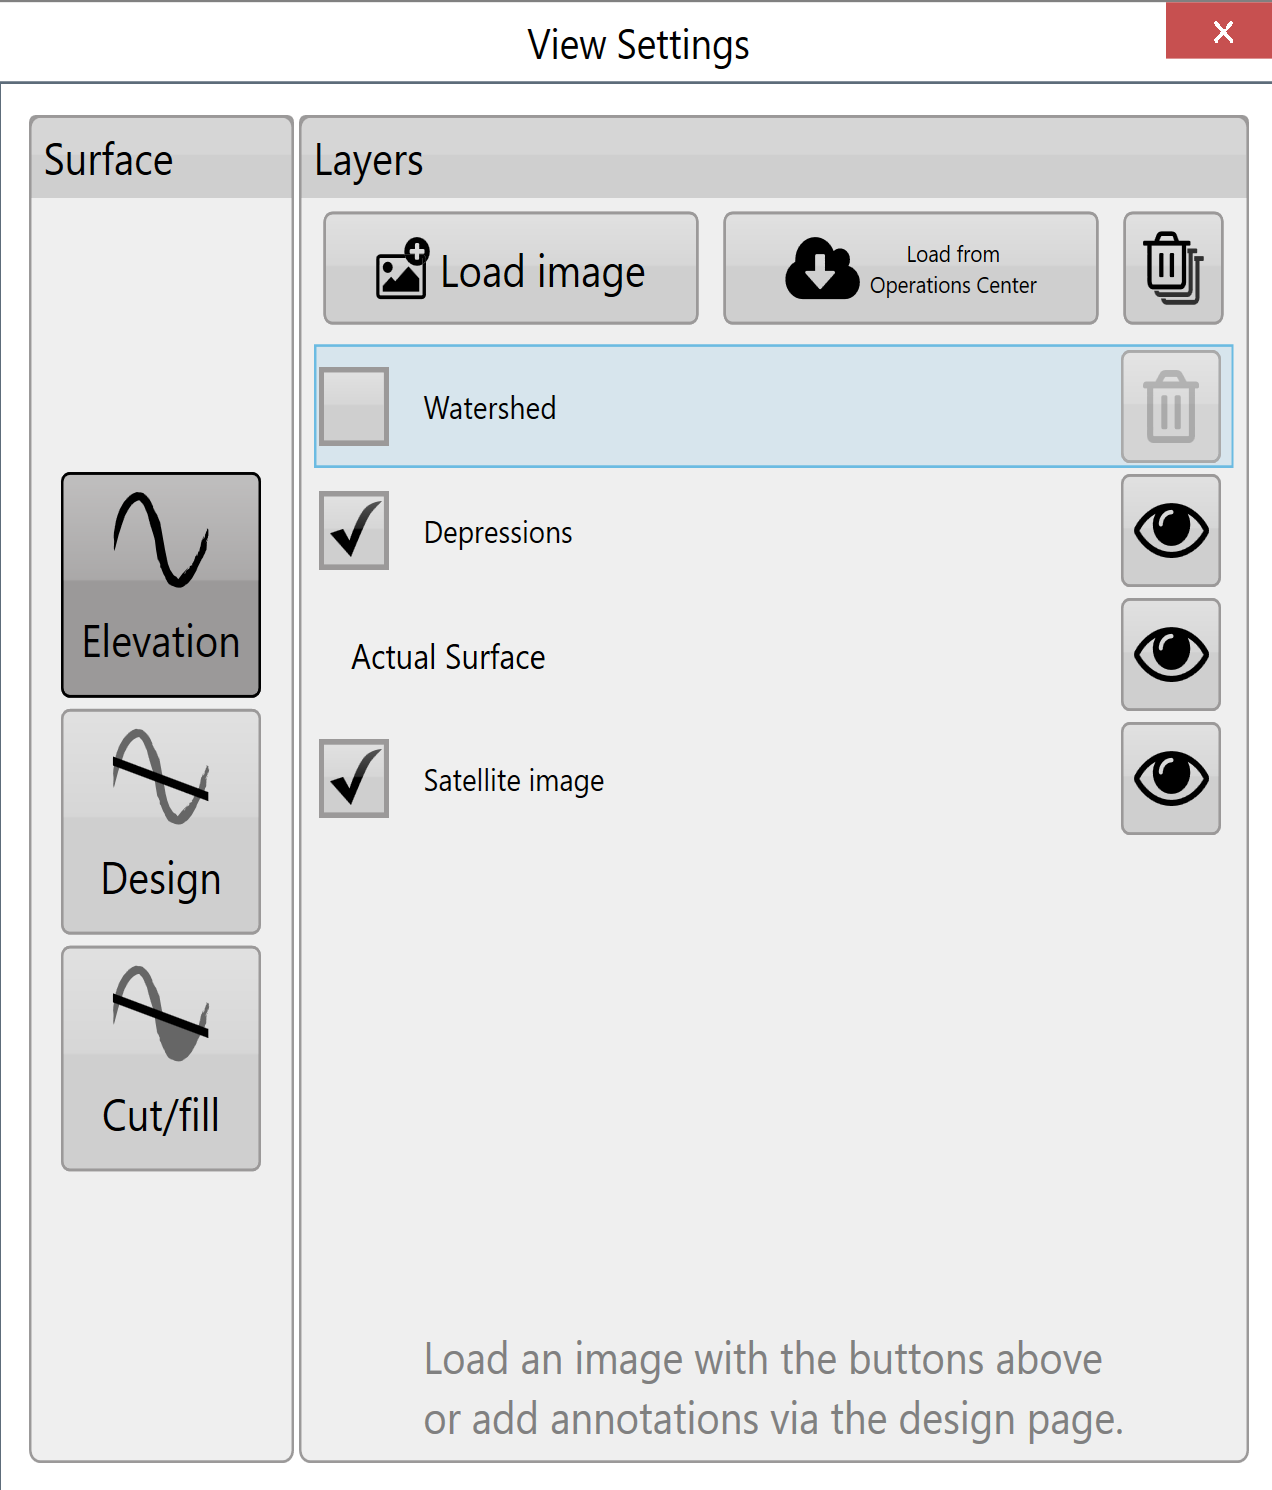Viewport: 1272px width, 1490px height.
Task: Toggle Depressions layer eye icon
Action: [1171, 530]
